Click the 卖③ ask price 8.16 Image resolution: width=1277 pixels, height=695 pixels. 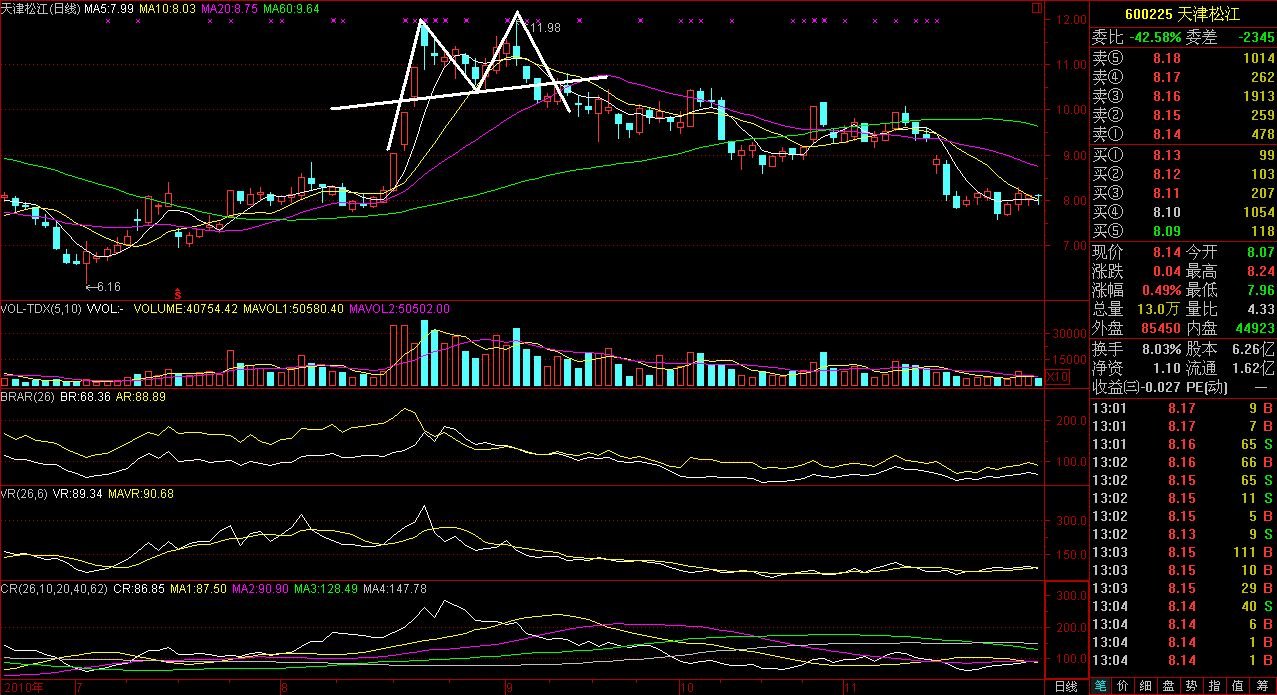click(1166, 96)
